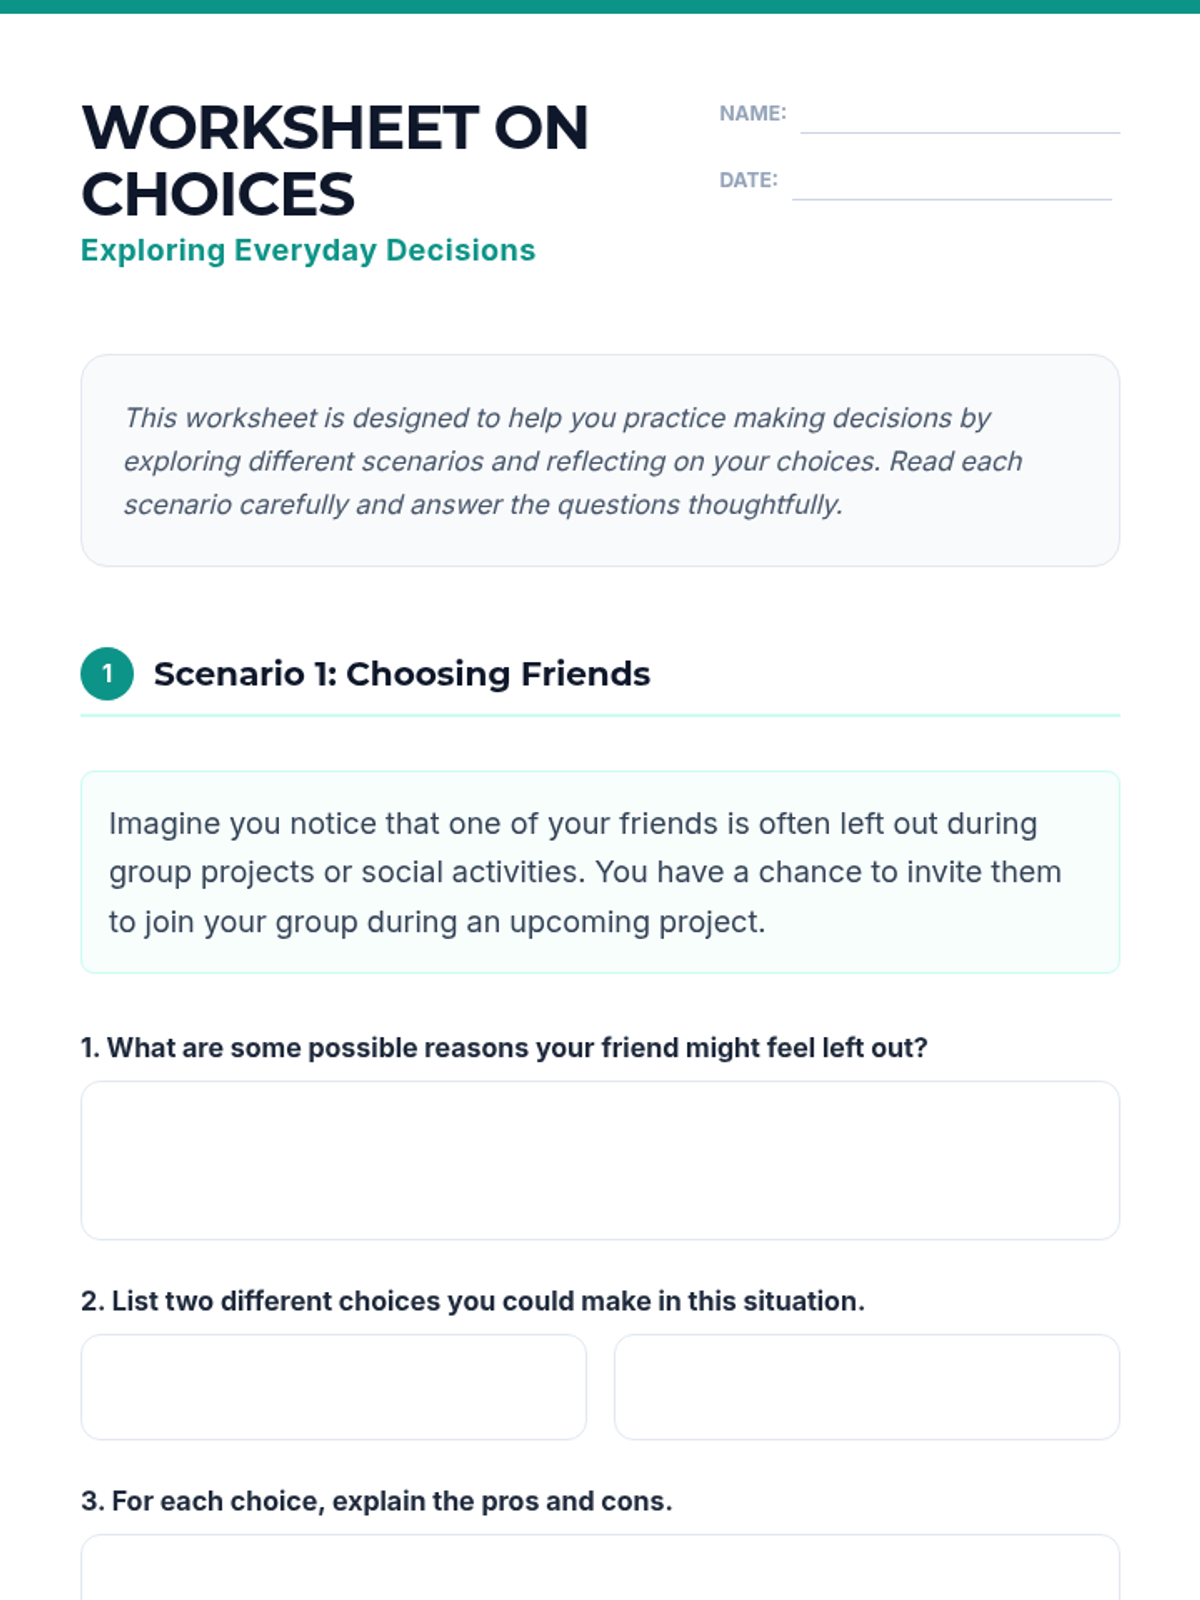Click the word CHOICES in the title
This screenshot has height=1600, width=1200.
pos(218,194)
